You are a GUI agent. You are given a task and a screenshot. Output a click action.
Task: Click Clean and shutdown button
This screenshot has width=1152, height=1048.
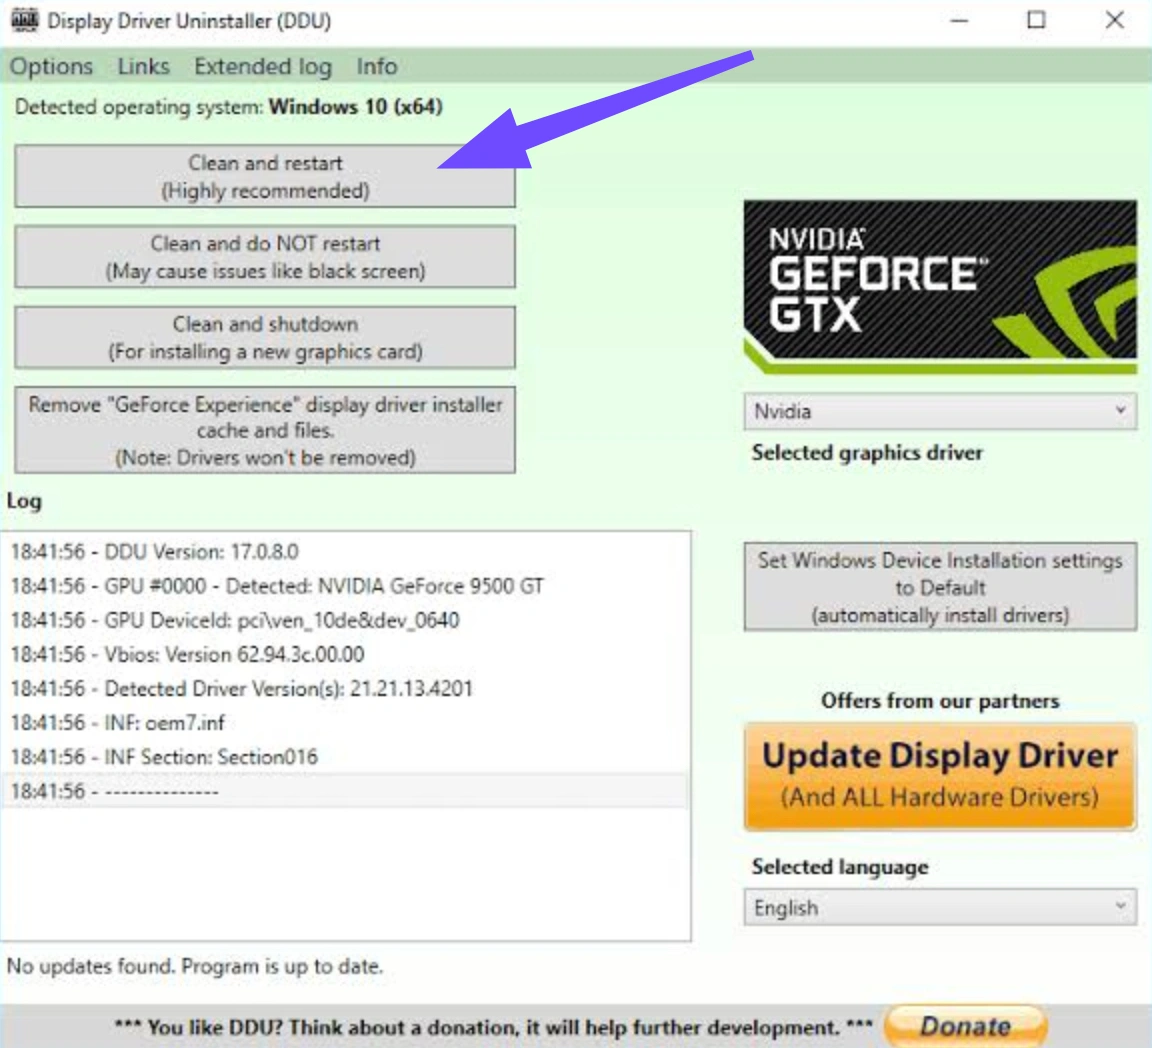264,337
